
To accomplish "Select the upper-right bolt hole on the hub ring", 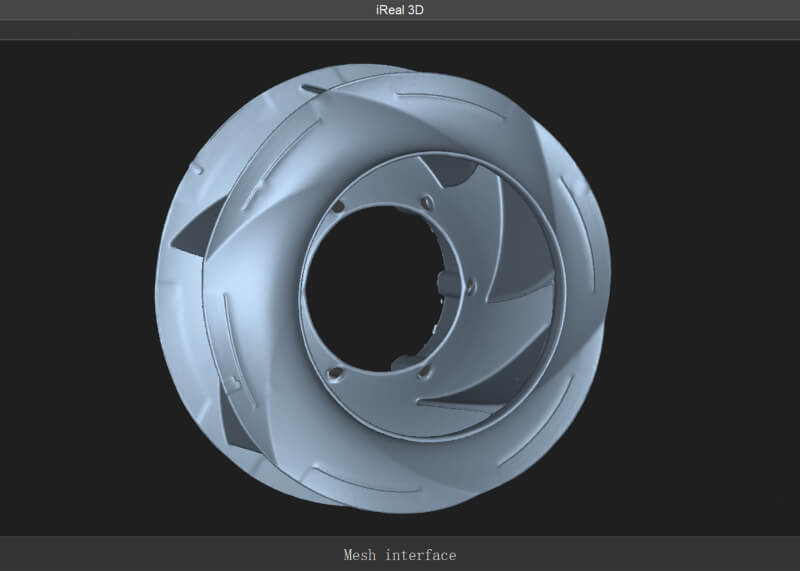I will 427,203.
